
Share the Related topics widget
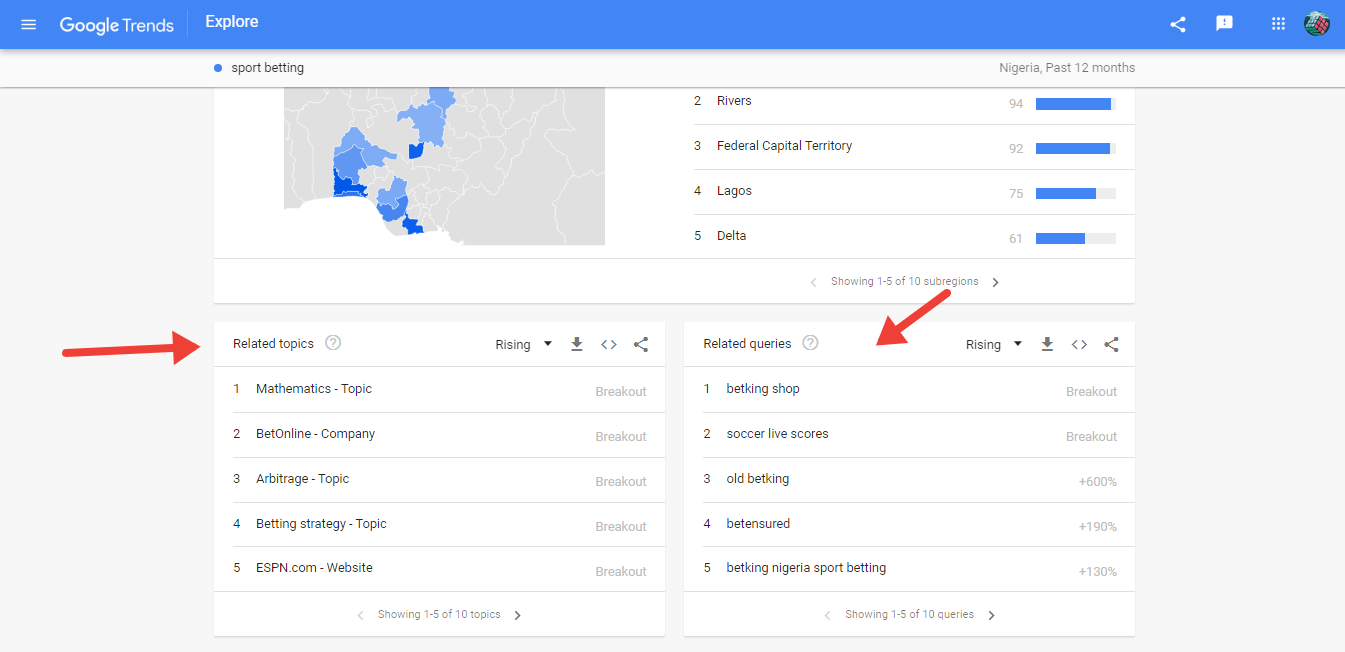pos(641,344)
